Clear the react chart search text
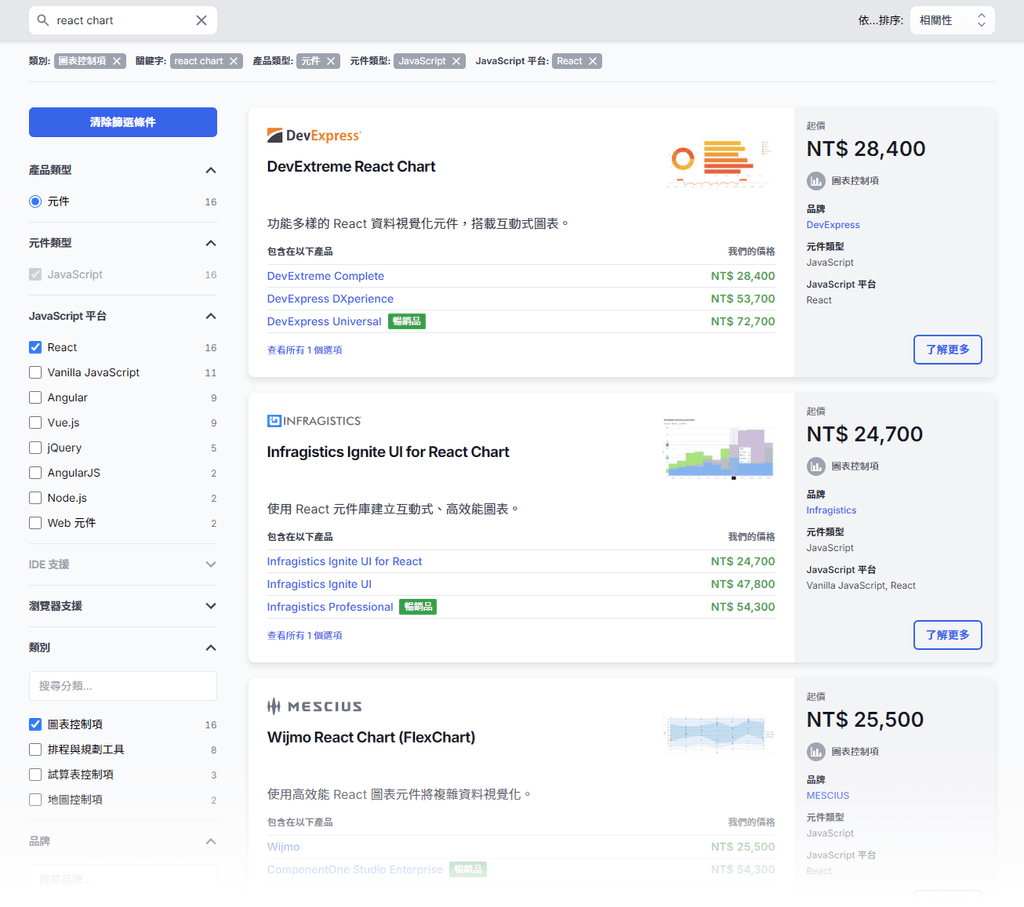 tap(201, 20)
